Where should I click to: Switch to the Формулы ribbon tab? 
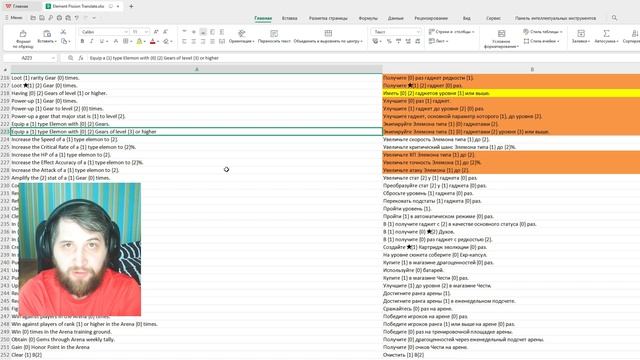pos(368,18)
